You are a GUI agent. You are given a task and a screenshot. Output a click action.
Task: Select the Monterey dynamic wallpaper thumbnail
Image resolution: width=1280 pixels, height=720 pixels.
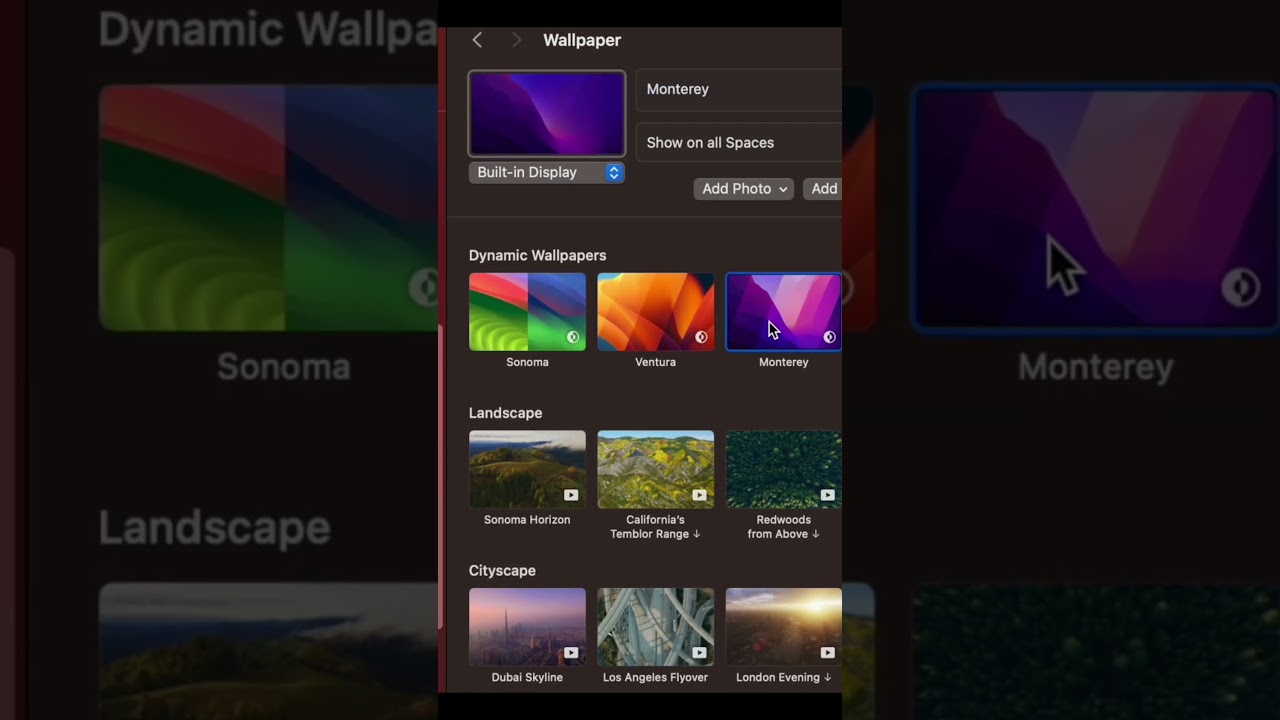pyautogui.click(x=783, y=312)
